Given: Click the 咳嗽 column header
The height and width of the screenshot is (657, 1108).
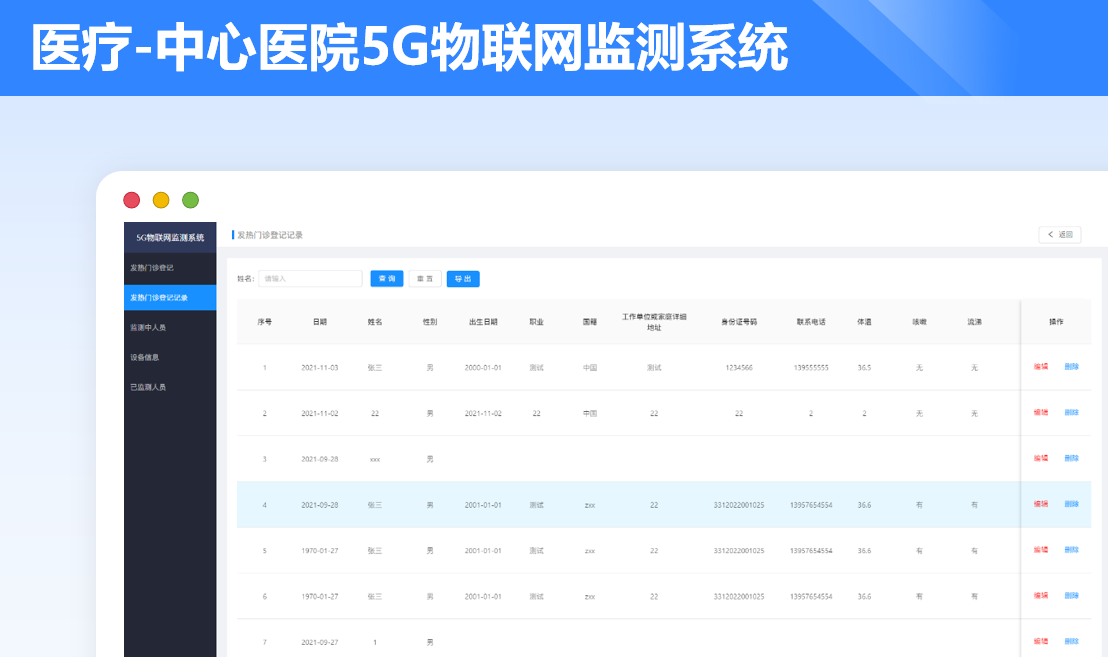Looking at the screenshot, I should click(919, 321).
